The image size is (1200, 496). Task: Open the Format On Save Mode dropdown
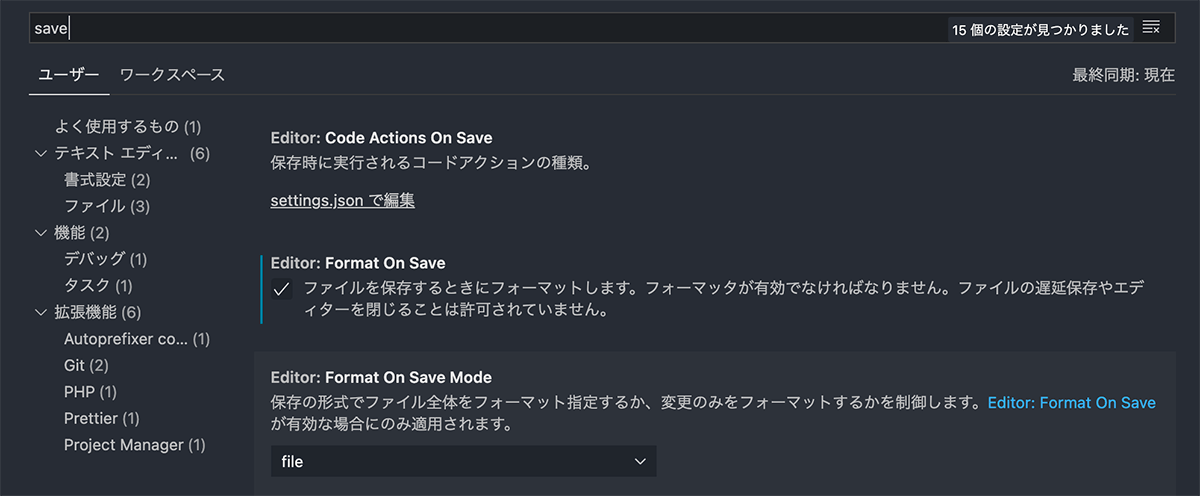click(x=463, y=461)
